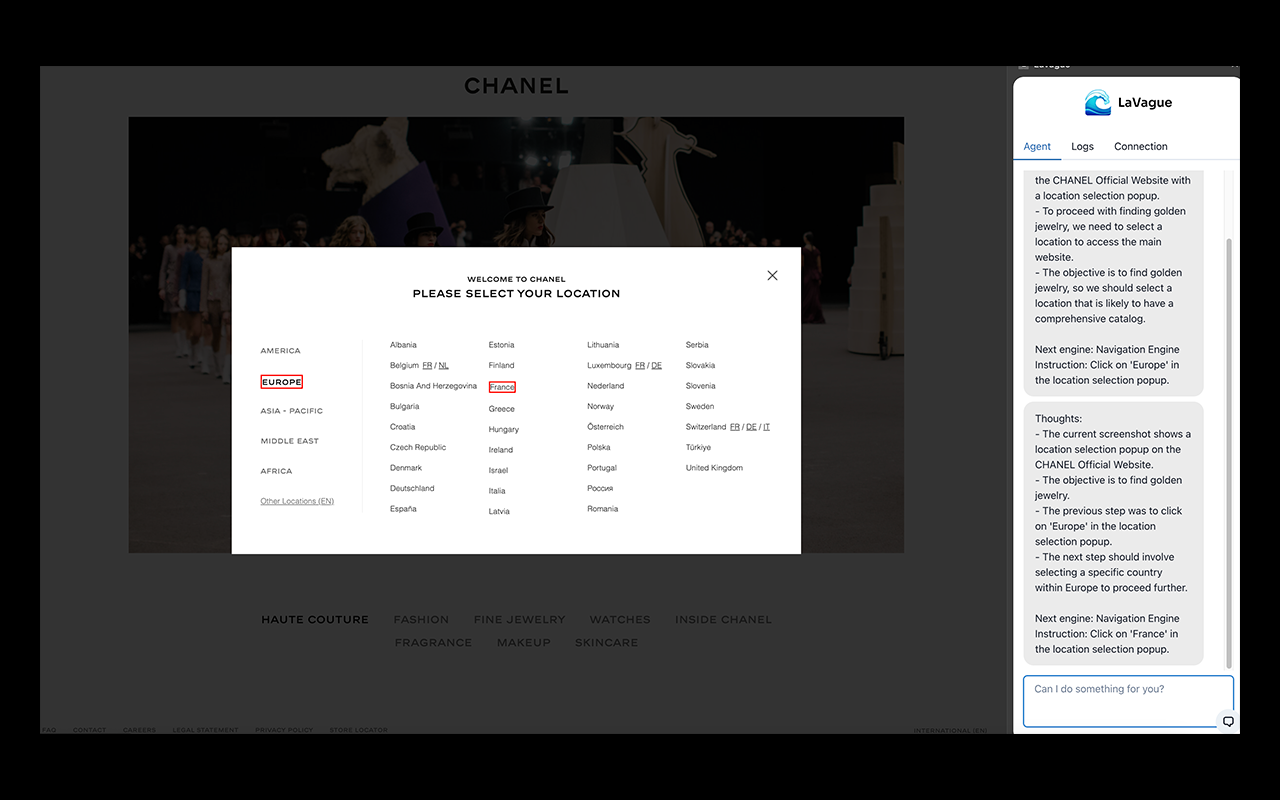
Task: Select the Agent tab
Action: [x=1037, y=146]
